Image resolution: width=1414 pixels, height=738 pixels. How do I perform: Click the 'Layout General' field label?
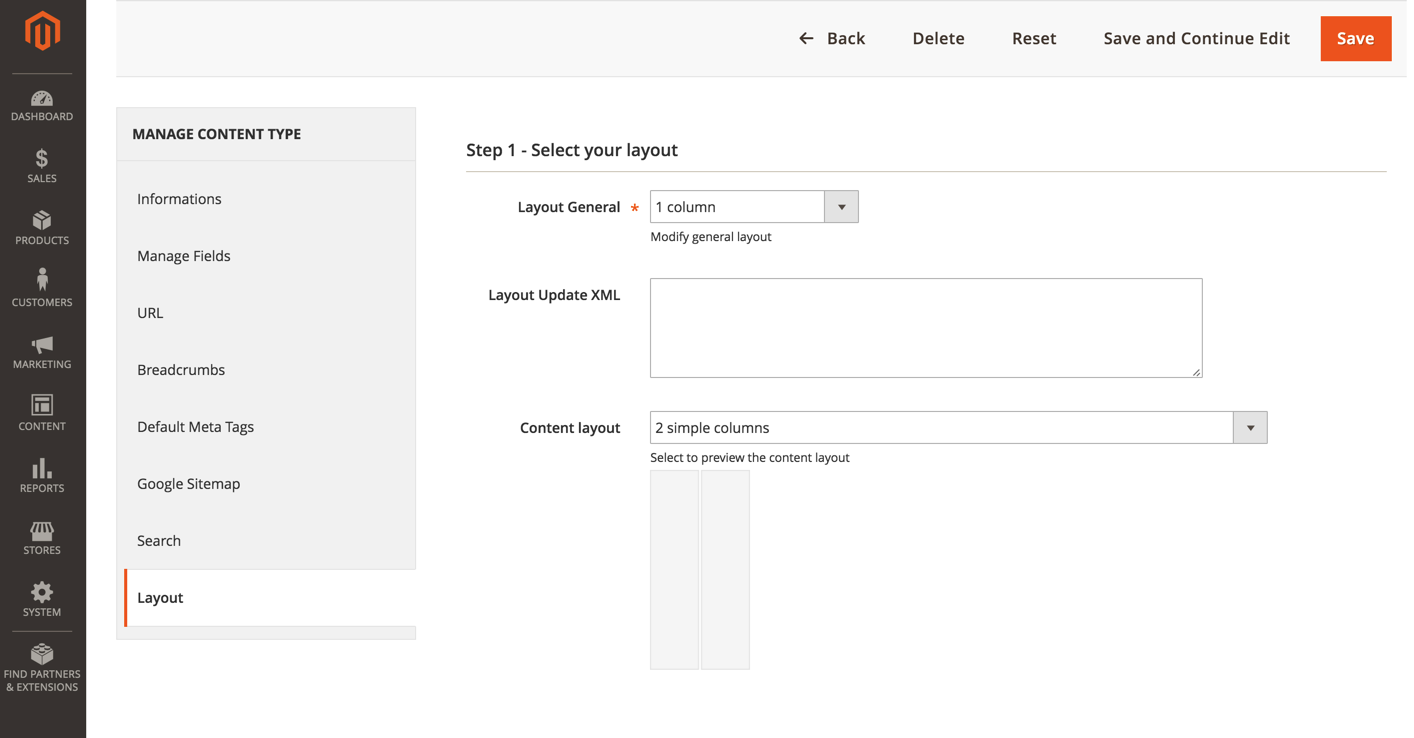569,207
